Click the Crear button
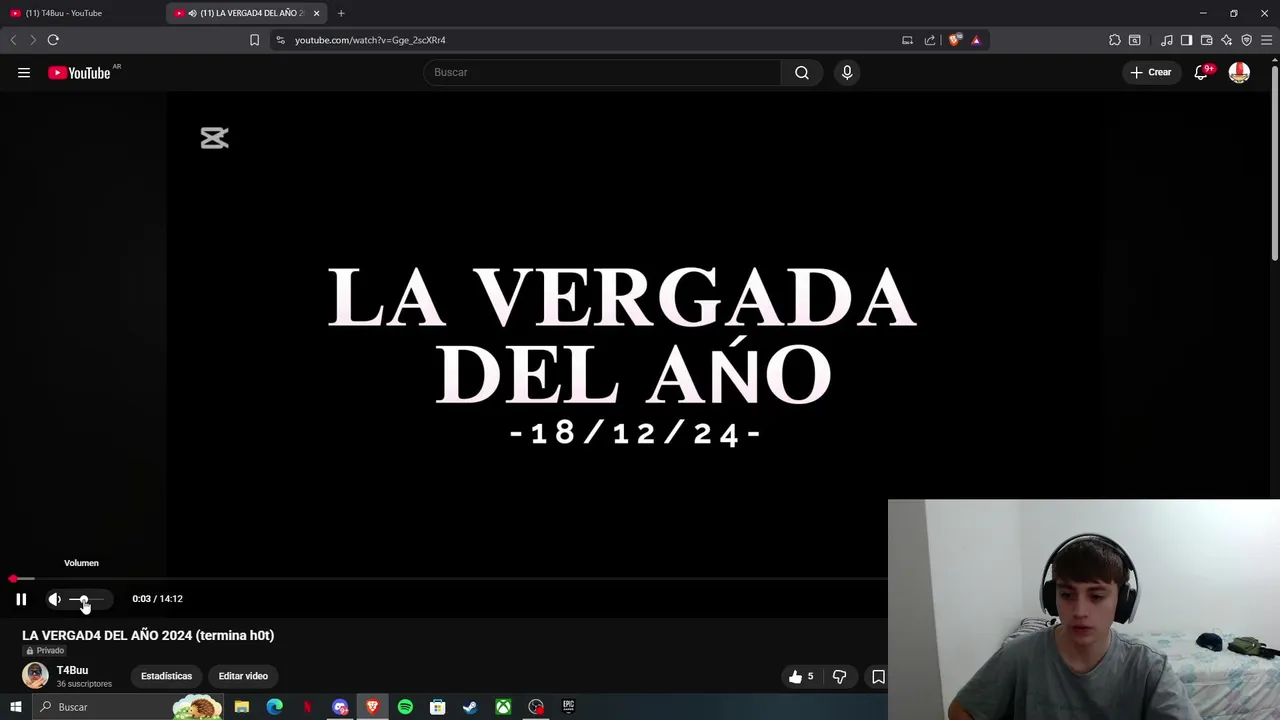This screenshot has width=1280, height=720. [1151, 72]
